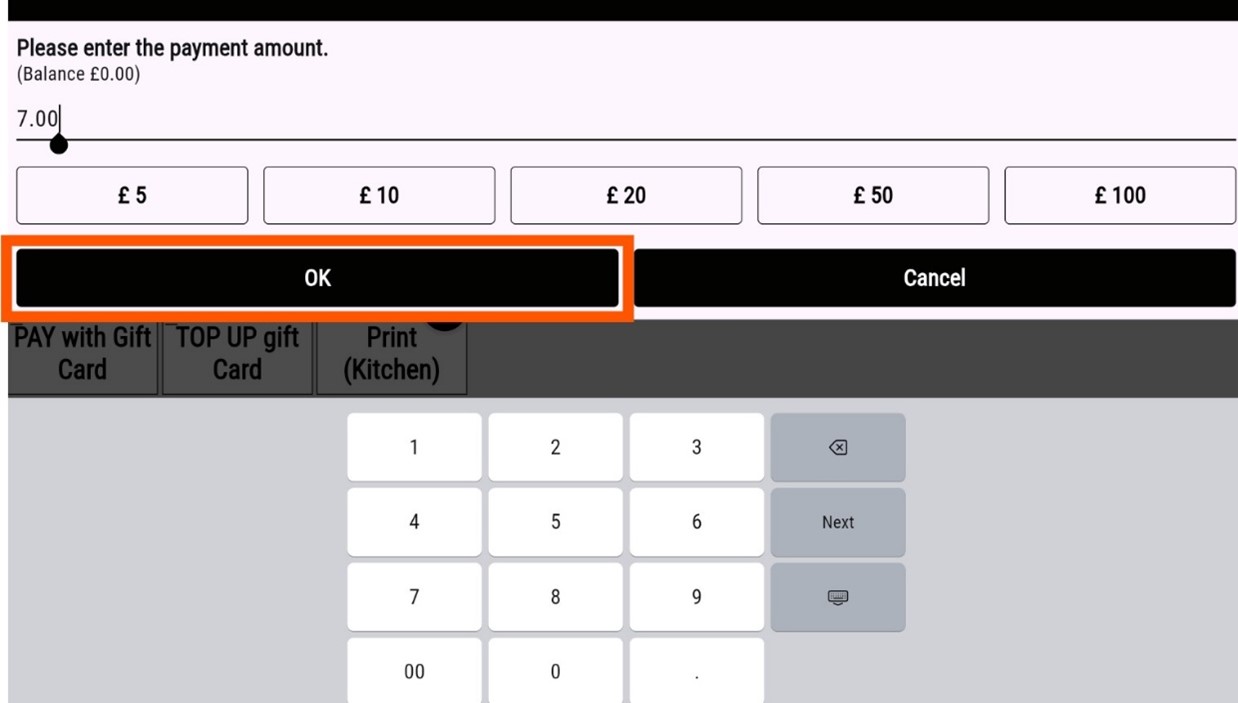Select the £ 5 quick amount
The image size is (1238, 703).
[x=132, y=195]
